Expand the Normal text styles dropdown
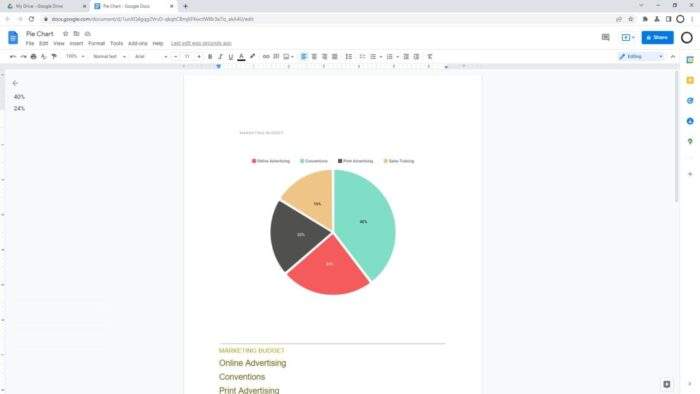Screen dimensions: 700x394 109,57
